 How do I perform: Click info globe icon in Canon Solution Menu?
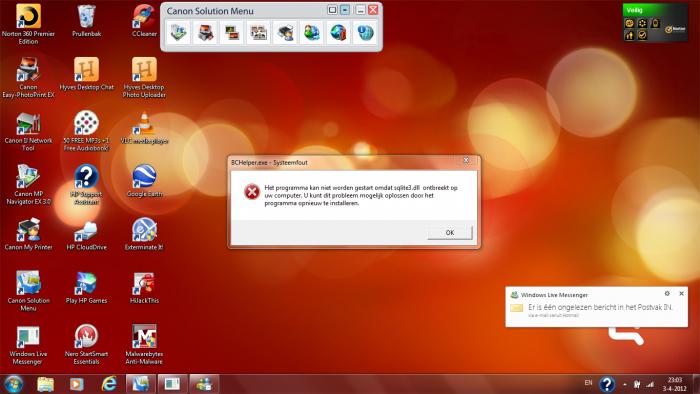[365, 33]
